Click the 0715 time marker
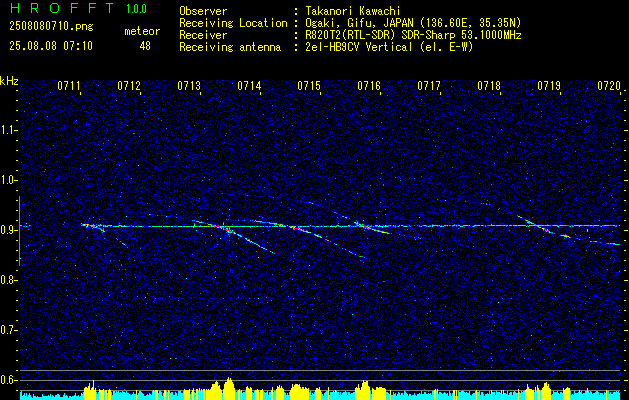This screenshot has width=629, height=400. (x=309, y=86)
